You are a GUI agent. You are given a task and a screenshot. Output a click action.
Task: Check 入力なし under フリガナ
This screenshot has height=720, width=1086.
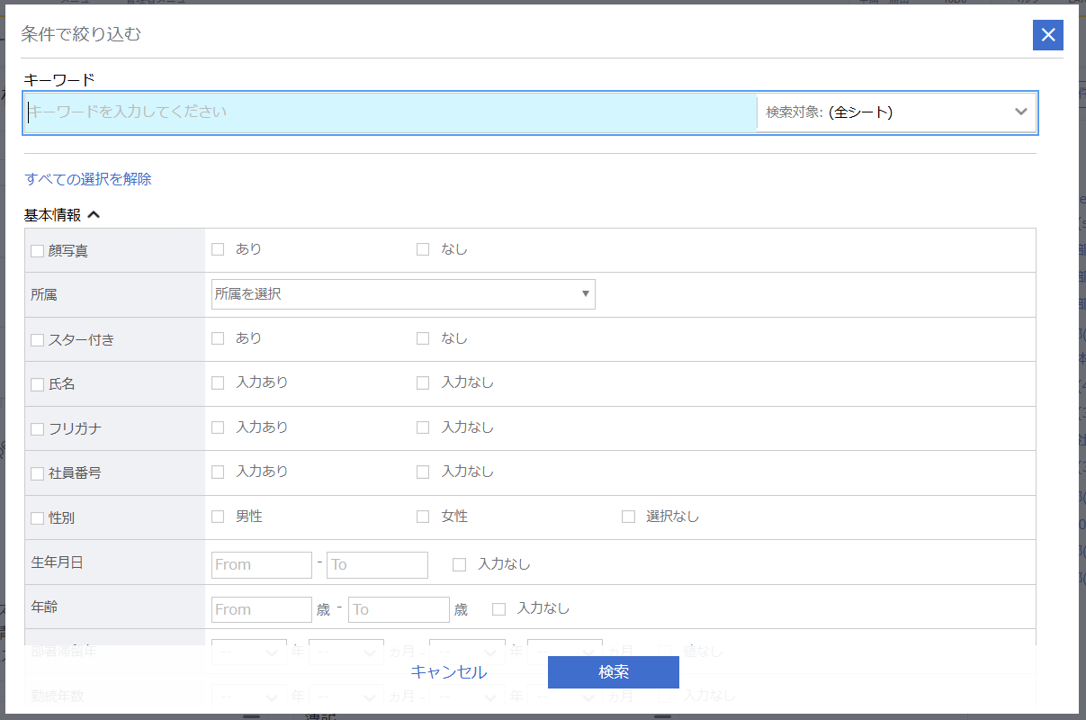pos(423,427)
